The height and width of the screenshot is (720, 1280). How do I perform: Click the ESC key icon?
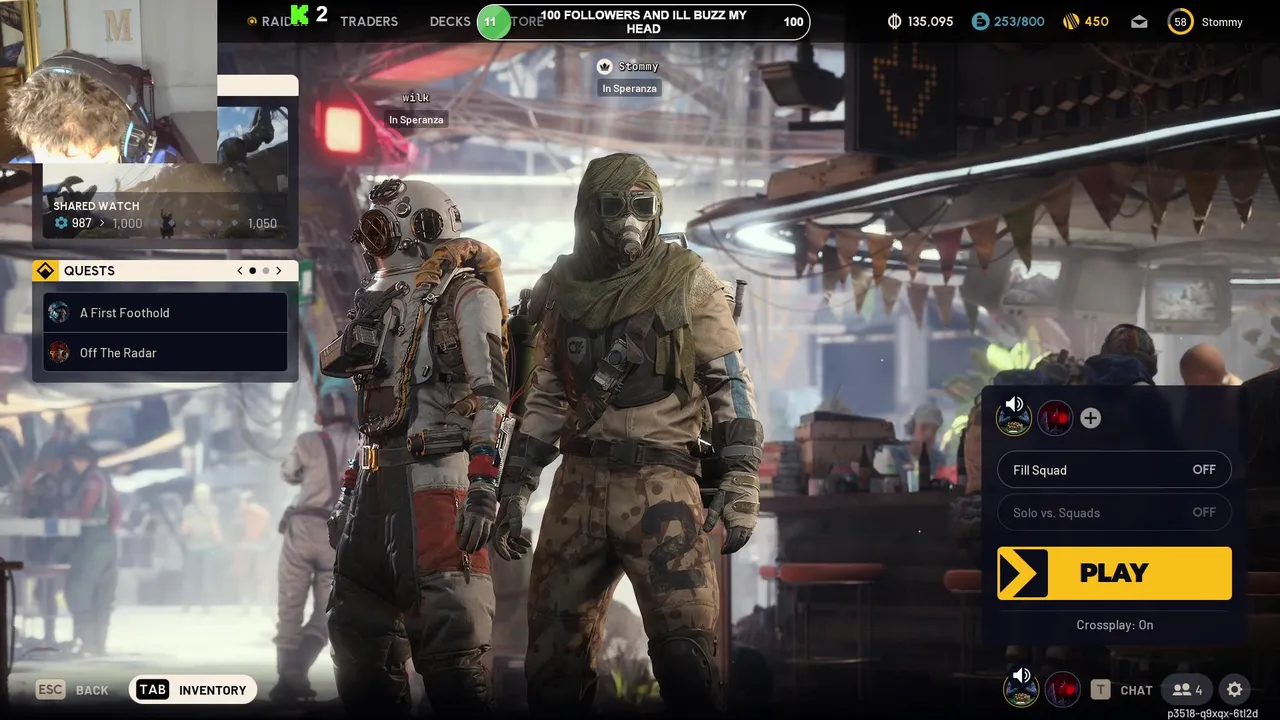(x=51, y=689)
